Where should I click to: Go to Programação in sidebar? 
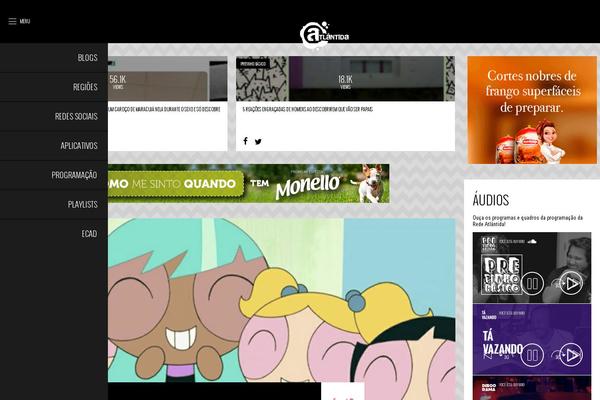pyautogui.click(x=74, y=175)
